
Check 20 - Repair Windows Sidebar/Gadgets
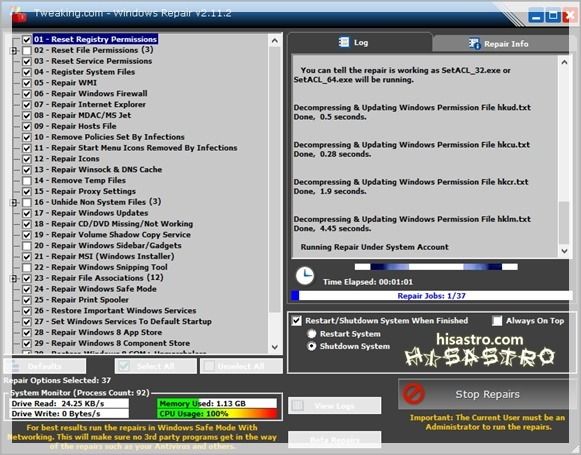[x=27, y=246]
